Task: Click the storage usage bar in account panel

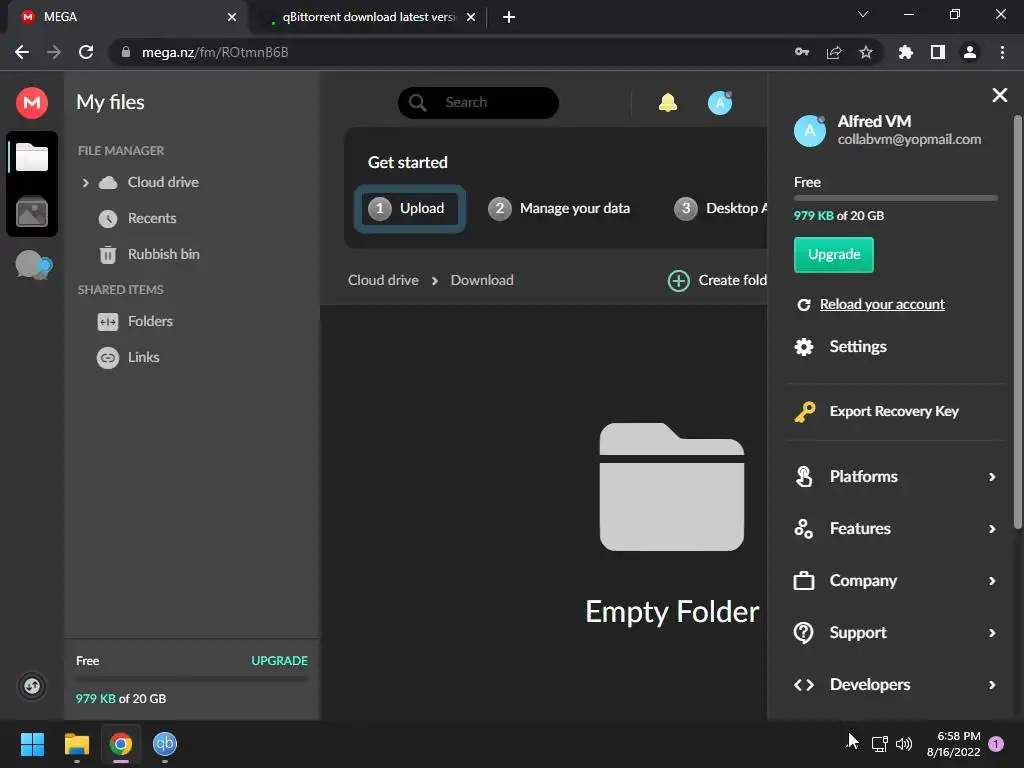Action: click(x=895, y=198)
